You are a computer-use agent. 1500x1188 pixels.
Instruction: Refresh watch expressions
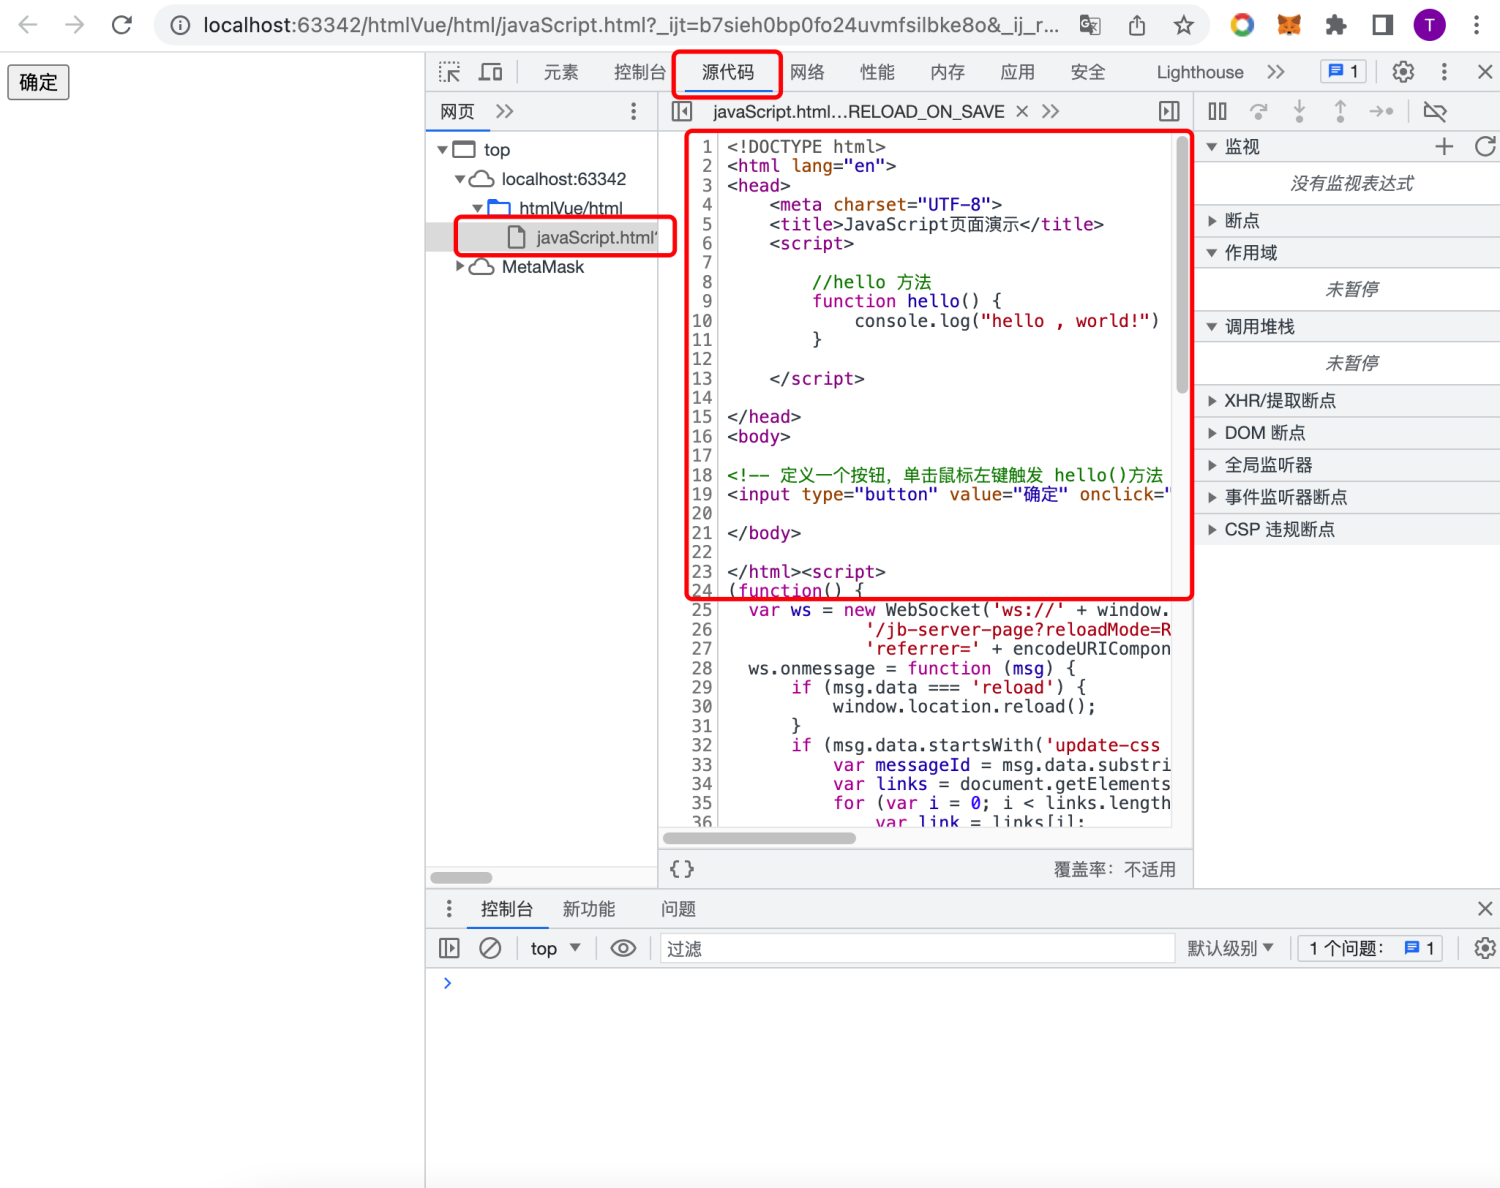[1485, 147]
